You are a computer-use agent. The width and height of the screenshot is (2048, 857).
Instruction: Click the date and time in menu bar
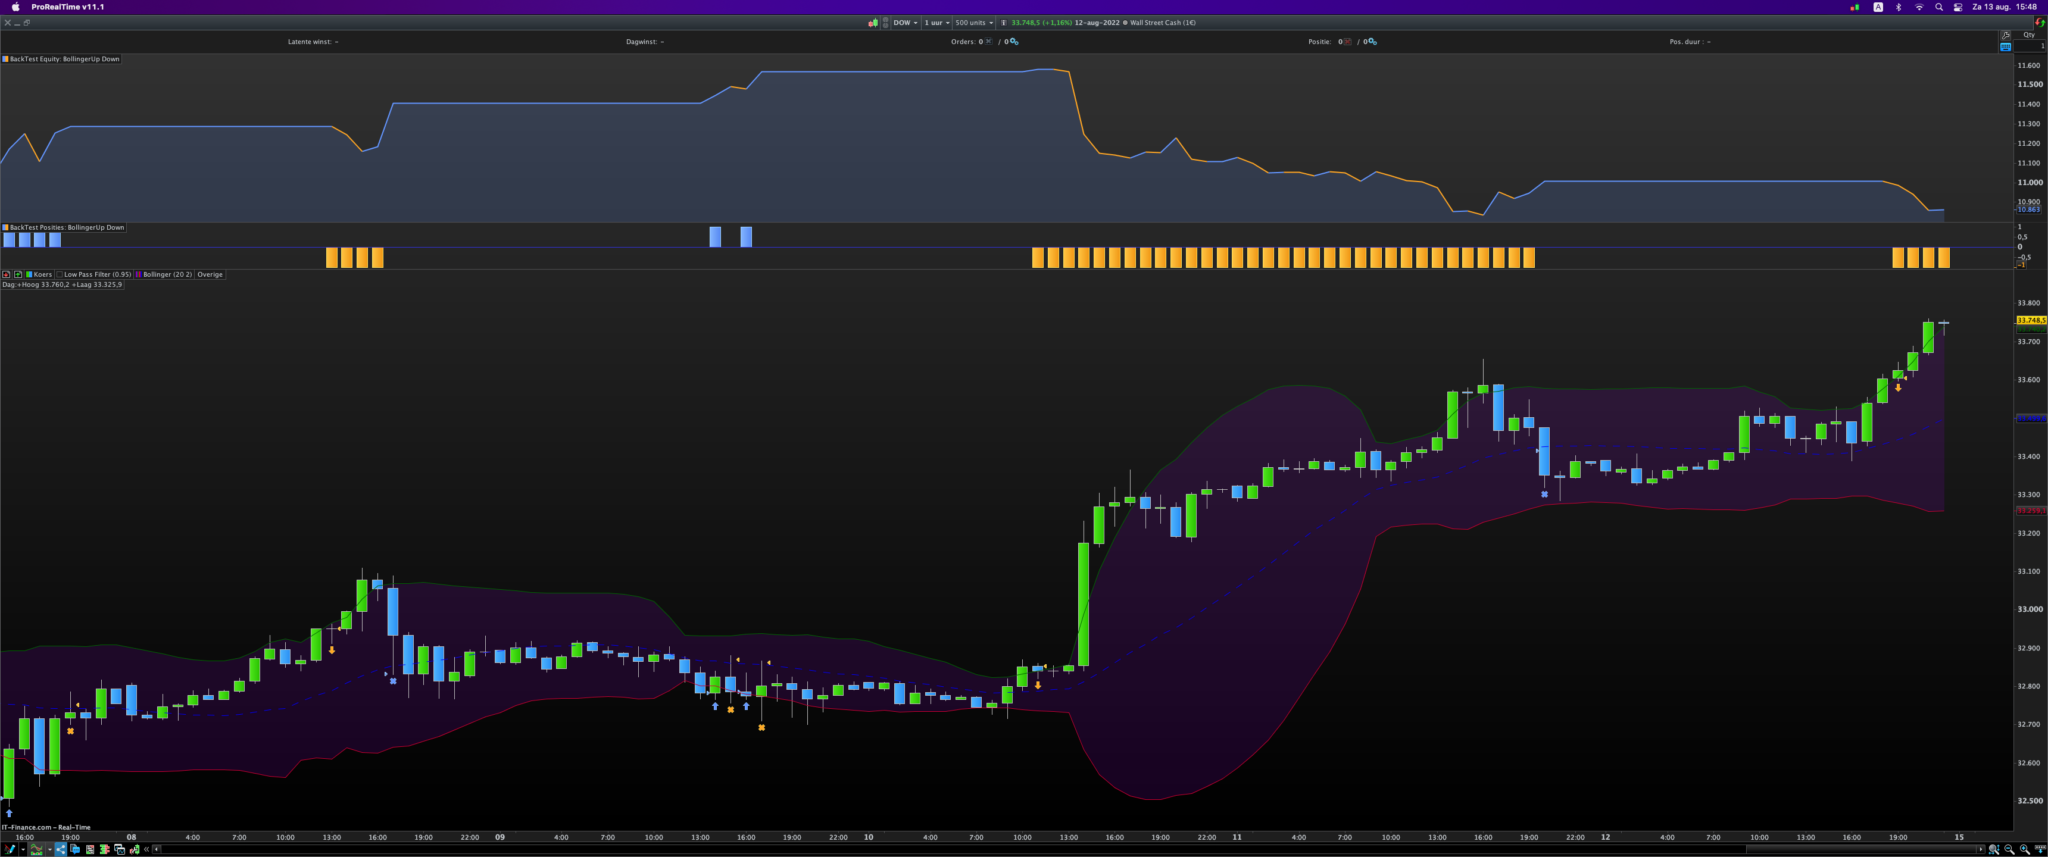click(x=2005, y=7)
